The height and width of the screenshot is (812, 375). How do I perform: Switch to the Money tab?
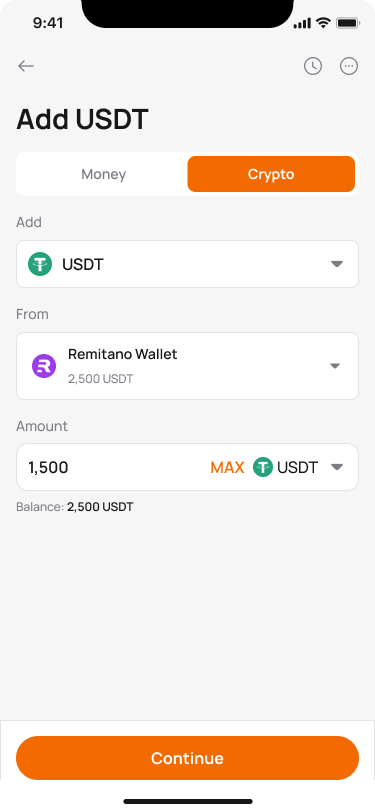point(104,174)
